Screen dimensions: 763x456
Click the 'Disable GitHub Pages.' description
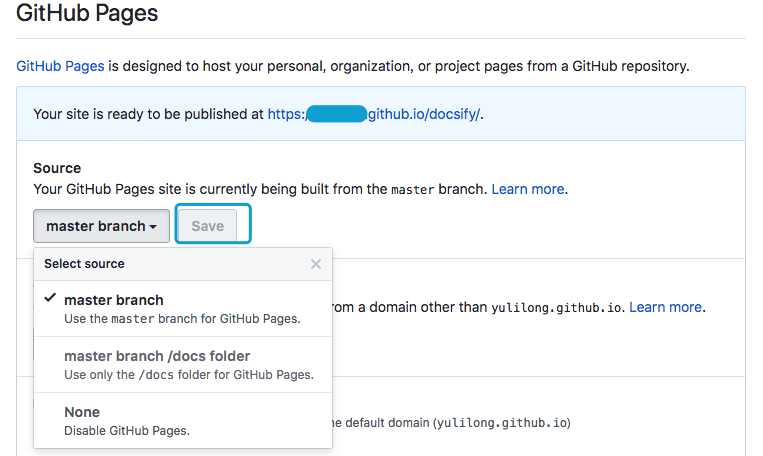127,431
